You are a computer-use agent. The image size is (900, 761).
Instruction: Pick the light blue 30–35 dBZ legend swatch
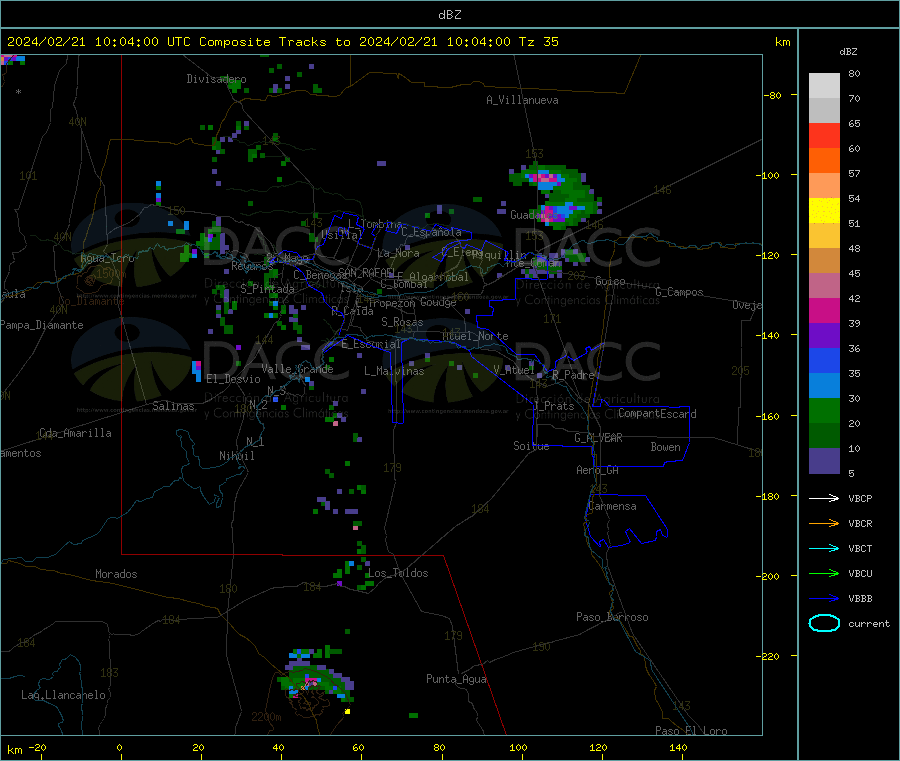824,386
